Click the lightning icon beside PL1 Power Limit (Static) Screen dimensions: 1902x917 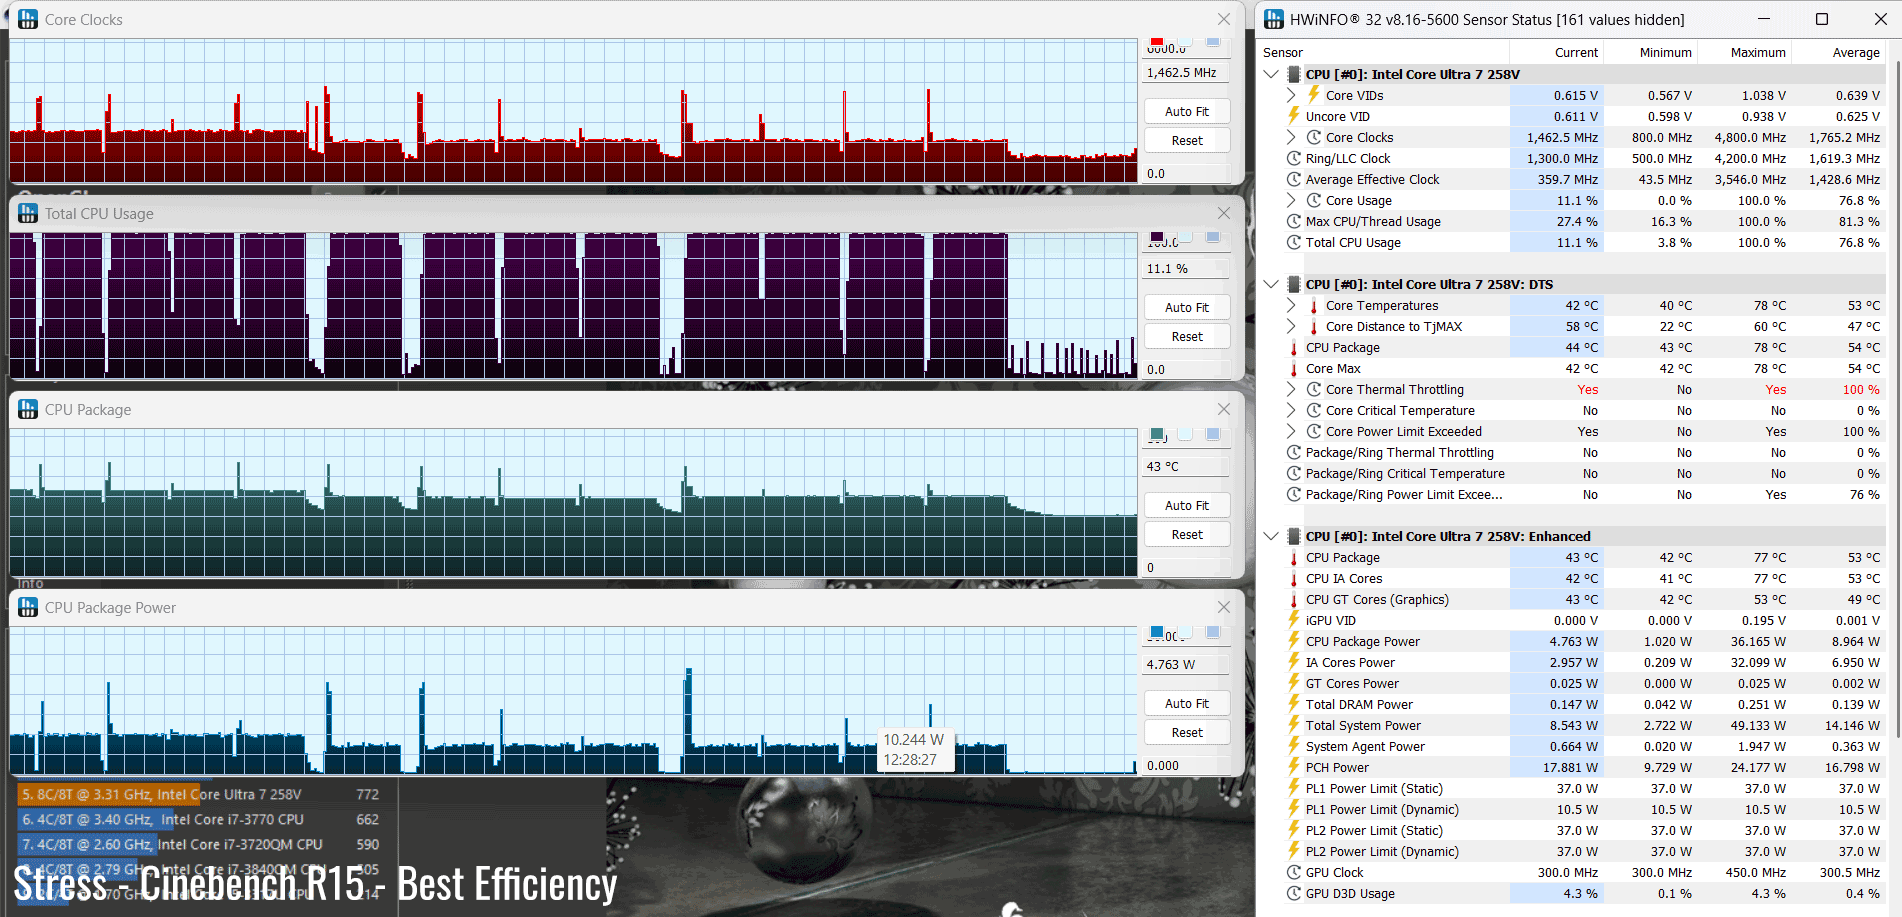1294,788
